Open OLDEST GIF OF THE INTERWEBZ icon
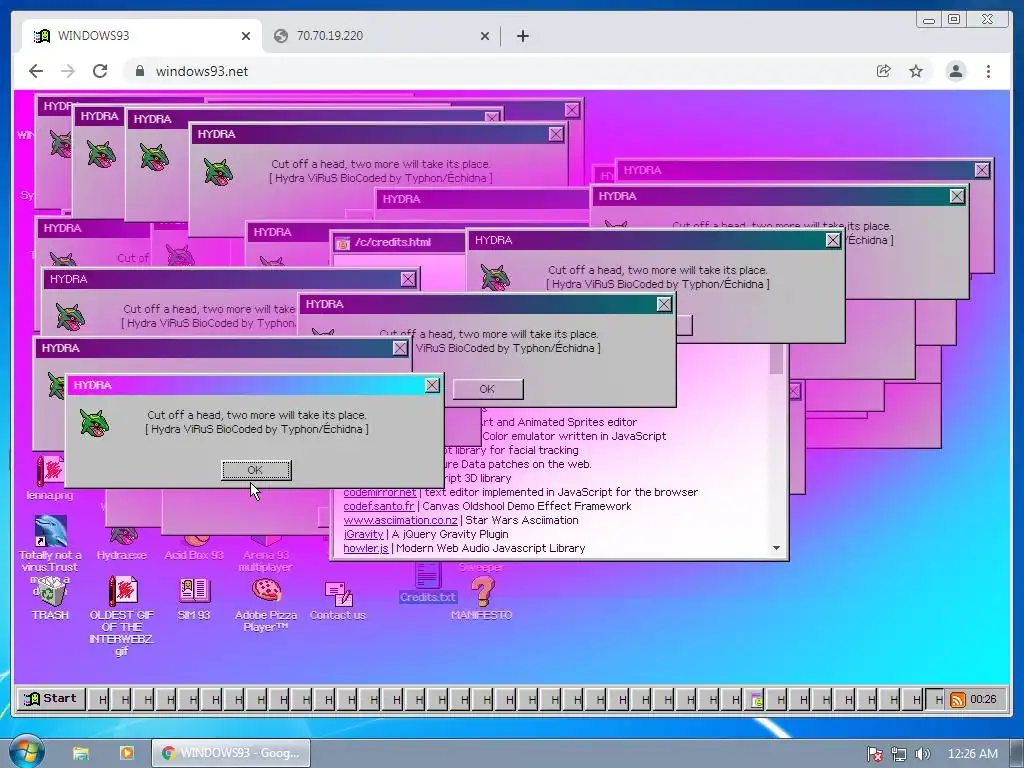The height and width of the screenshot is (768, 1024). (x=121, y=615)
